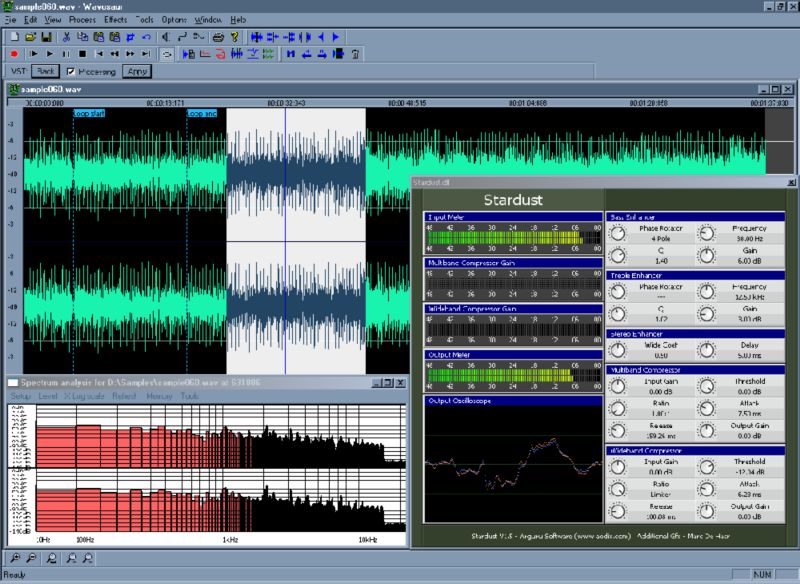The width and height of the screenshot is (800, 584).
Task: Click the Loop start marker
Action: (88, 113)
